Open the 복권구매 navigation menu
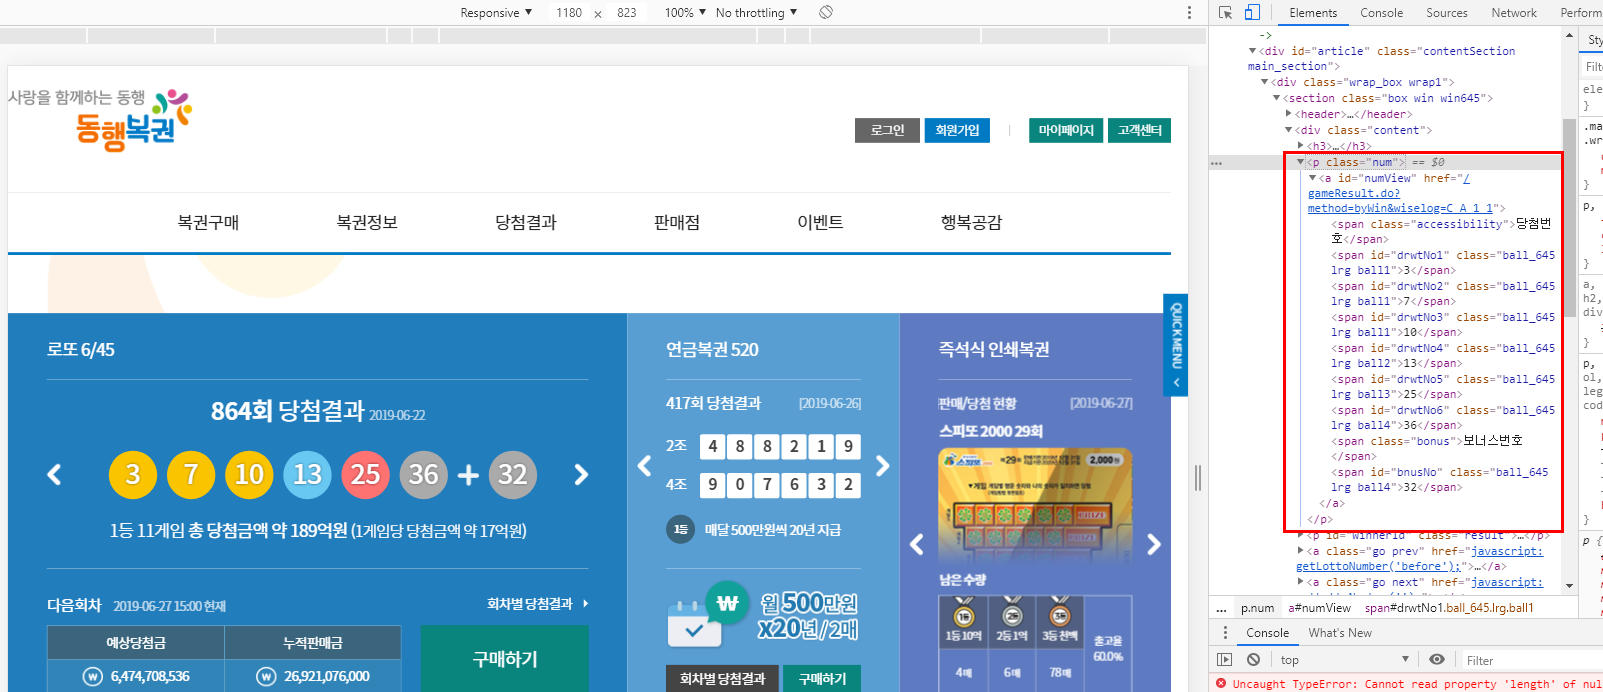 (x=208, y=222)
